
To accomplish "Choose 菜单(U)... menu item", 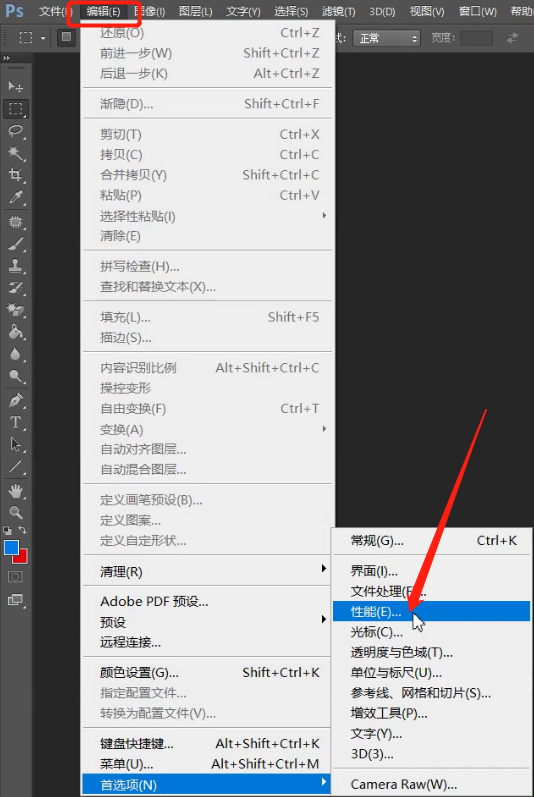I will coord(205,764).
